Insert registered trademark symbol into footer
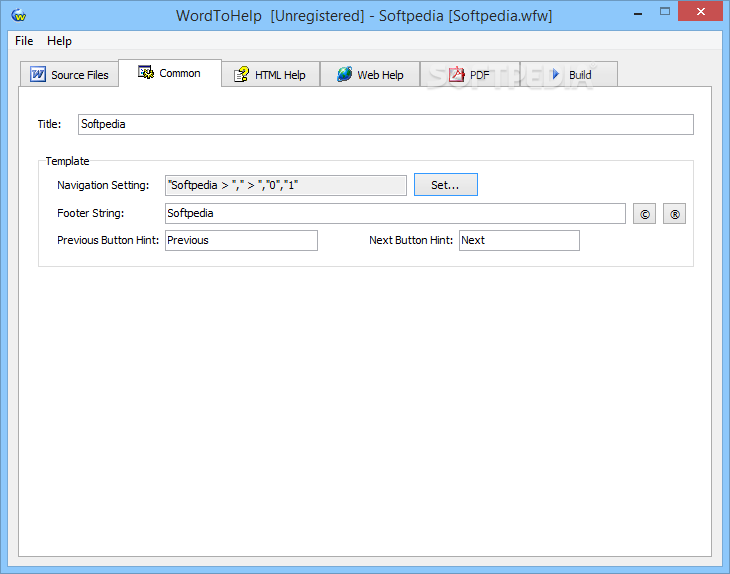Screen dimensions: 730x574 pos(675,214)
